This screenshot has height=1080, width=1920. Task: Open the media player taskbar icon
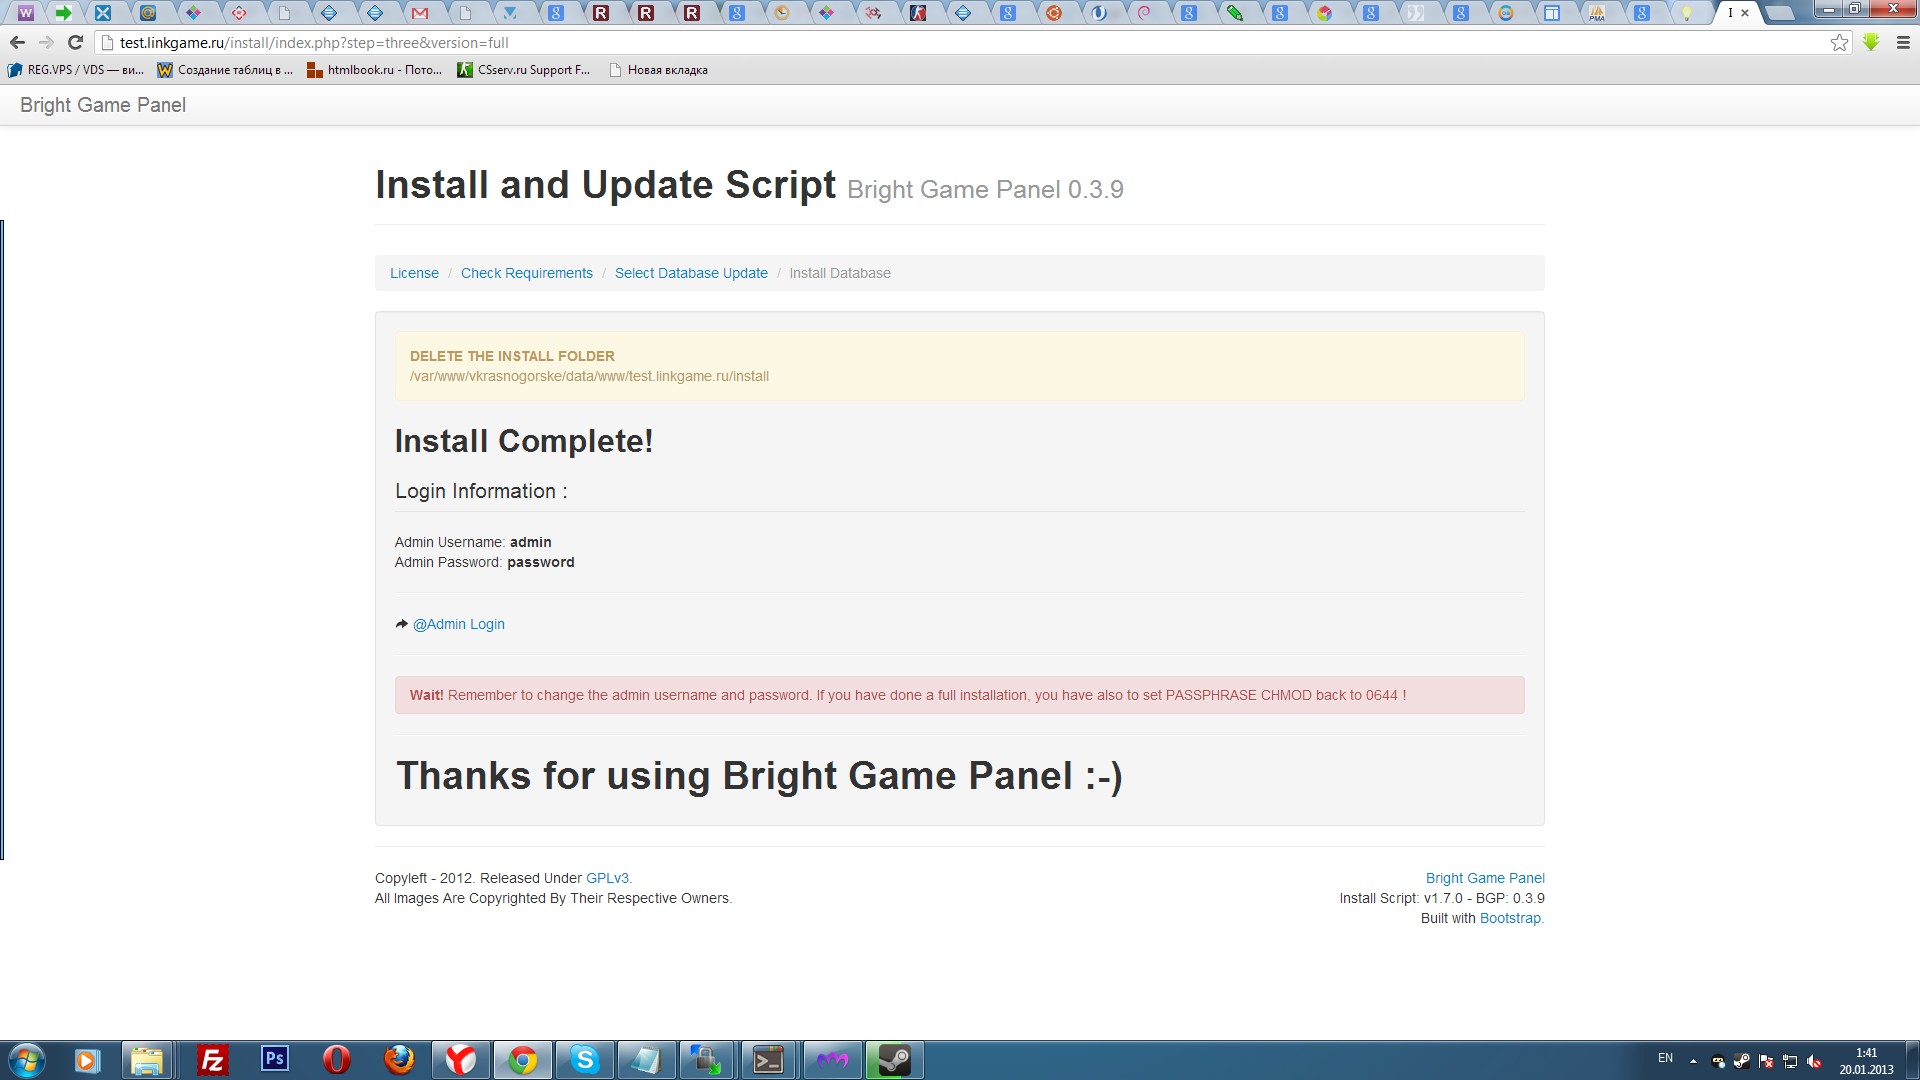[x=87, y=1060]
